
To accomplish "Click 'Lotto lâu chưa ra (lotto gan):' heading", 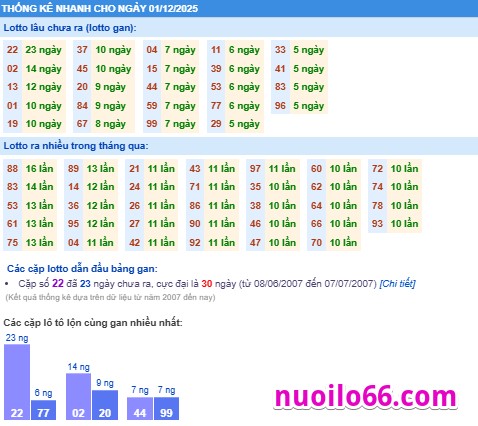I will point(70,28).
